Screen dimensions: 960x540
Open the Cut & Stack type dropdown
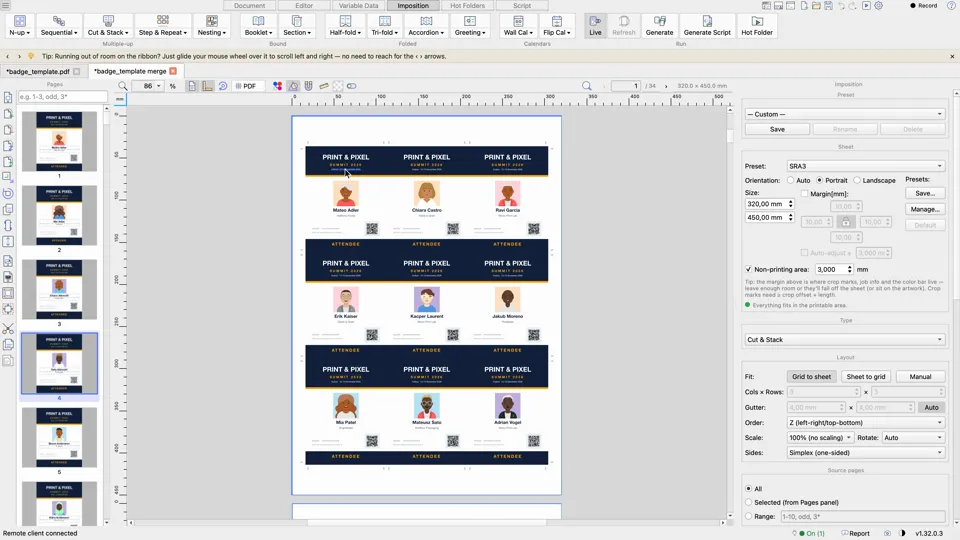coord(844,339)
